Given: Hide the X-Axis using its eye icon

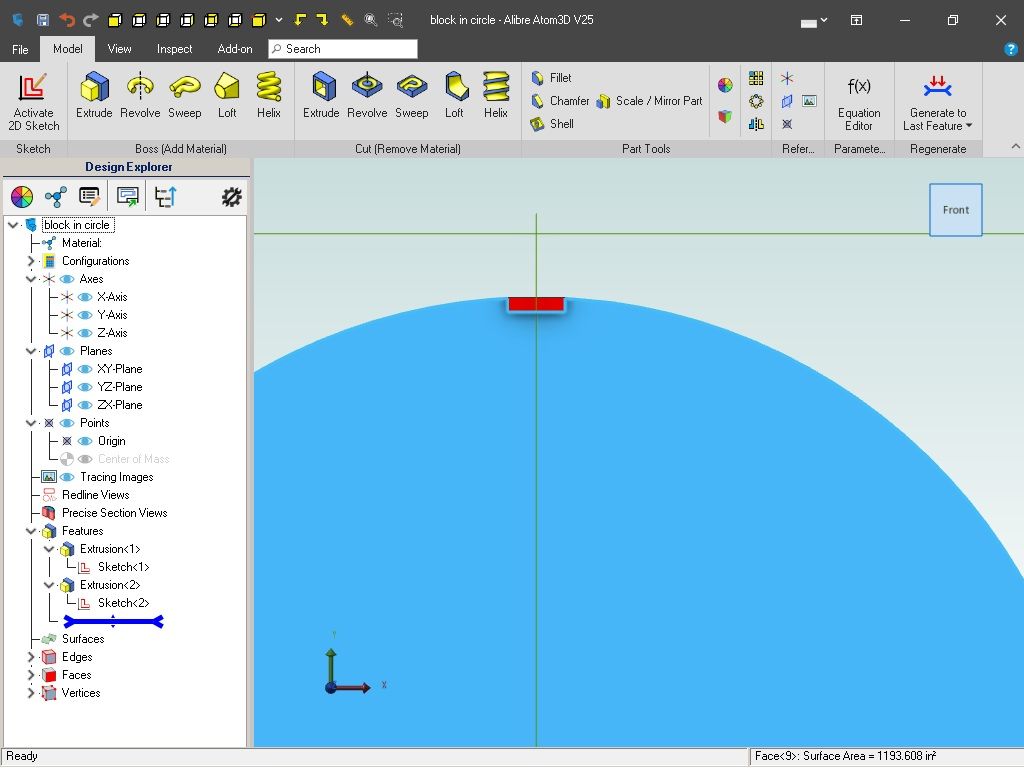Looking at the screenshot, I should 85,297.
